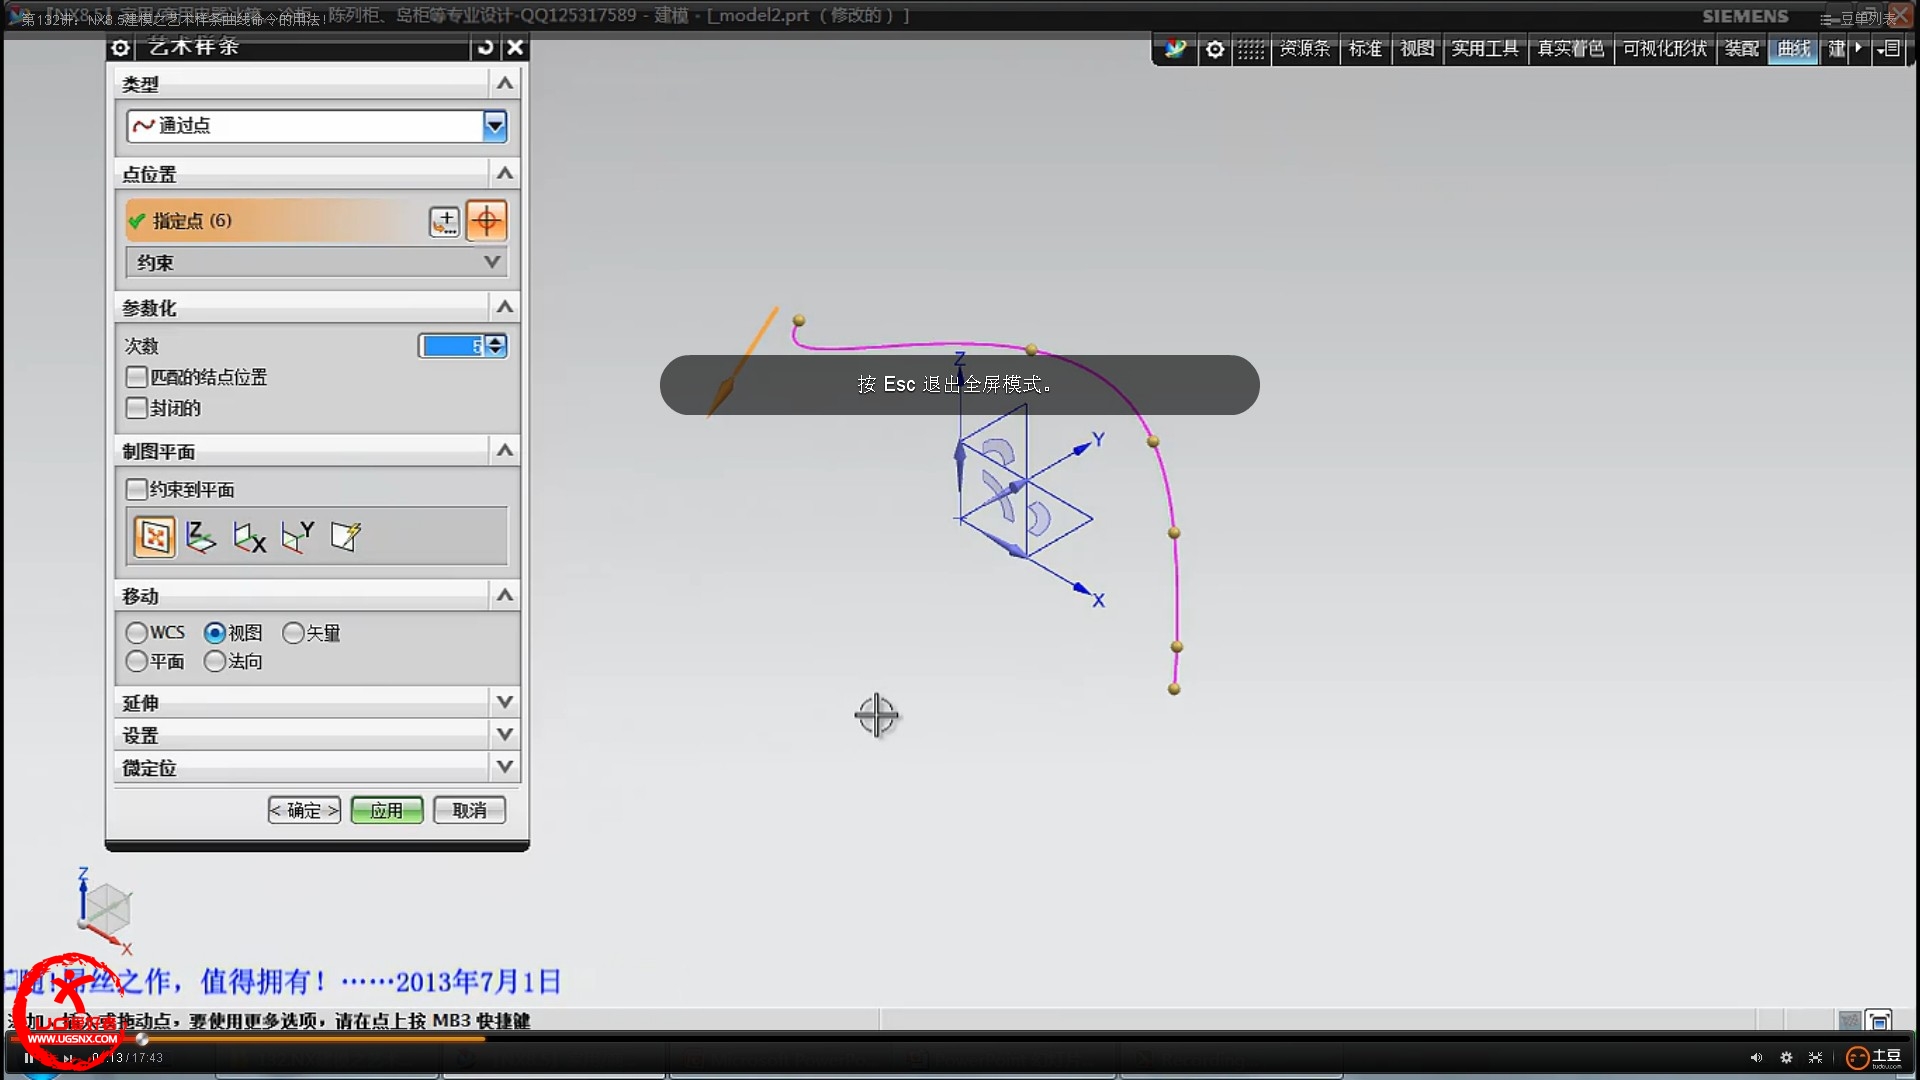Open the 资源条 toolbar tab
Screen dimensions: 1920x1080
[x=1305, y=49]
